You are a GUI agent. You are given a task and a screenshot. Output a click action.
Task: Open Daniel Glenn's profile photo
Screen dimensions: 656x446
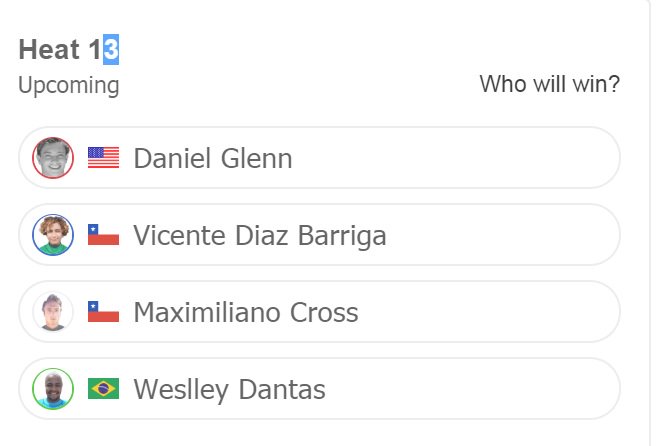pyautogui.click(x=53, y=158)
